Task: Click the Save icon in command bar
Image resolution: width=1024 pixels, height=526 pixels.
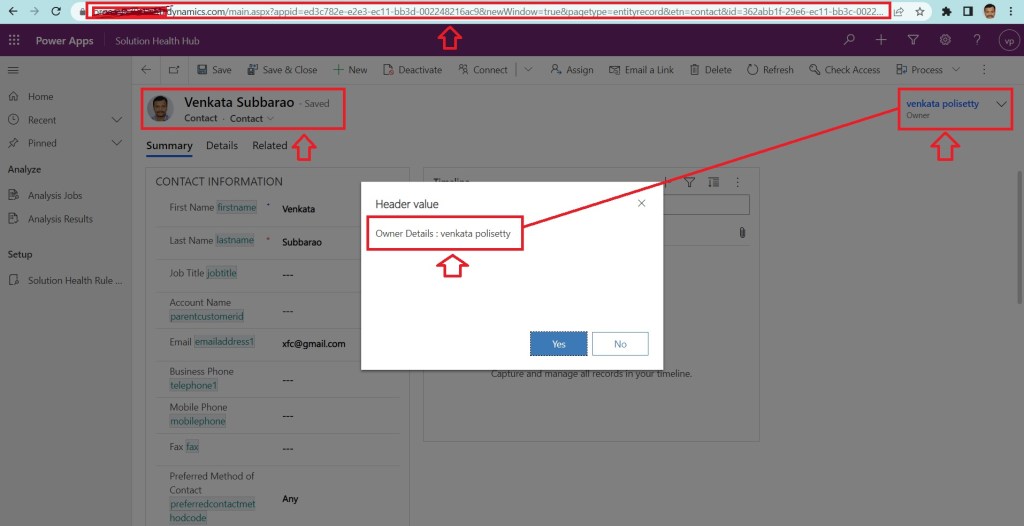Action: pyautogui.click(x=203, y=70)
